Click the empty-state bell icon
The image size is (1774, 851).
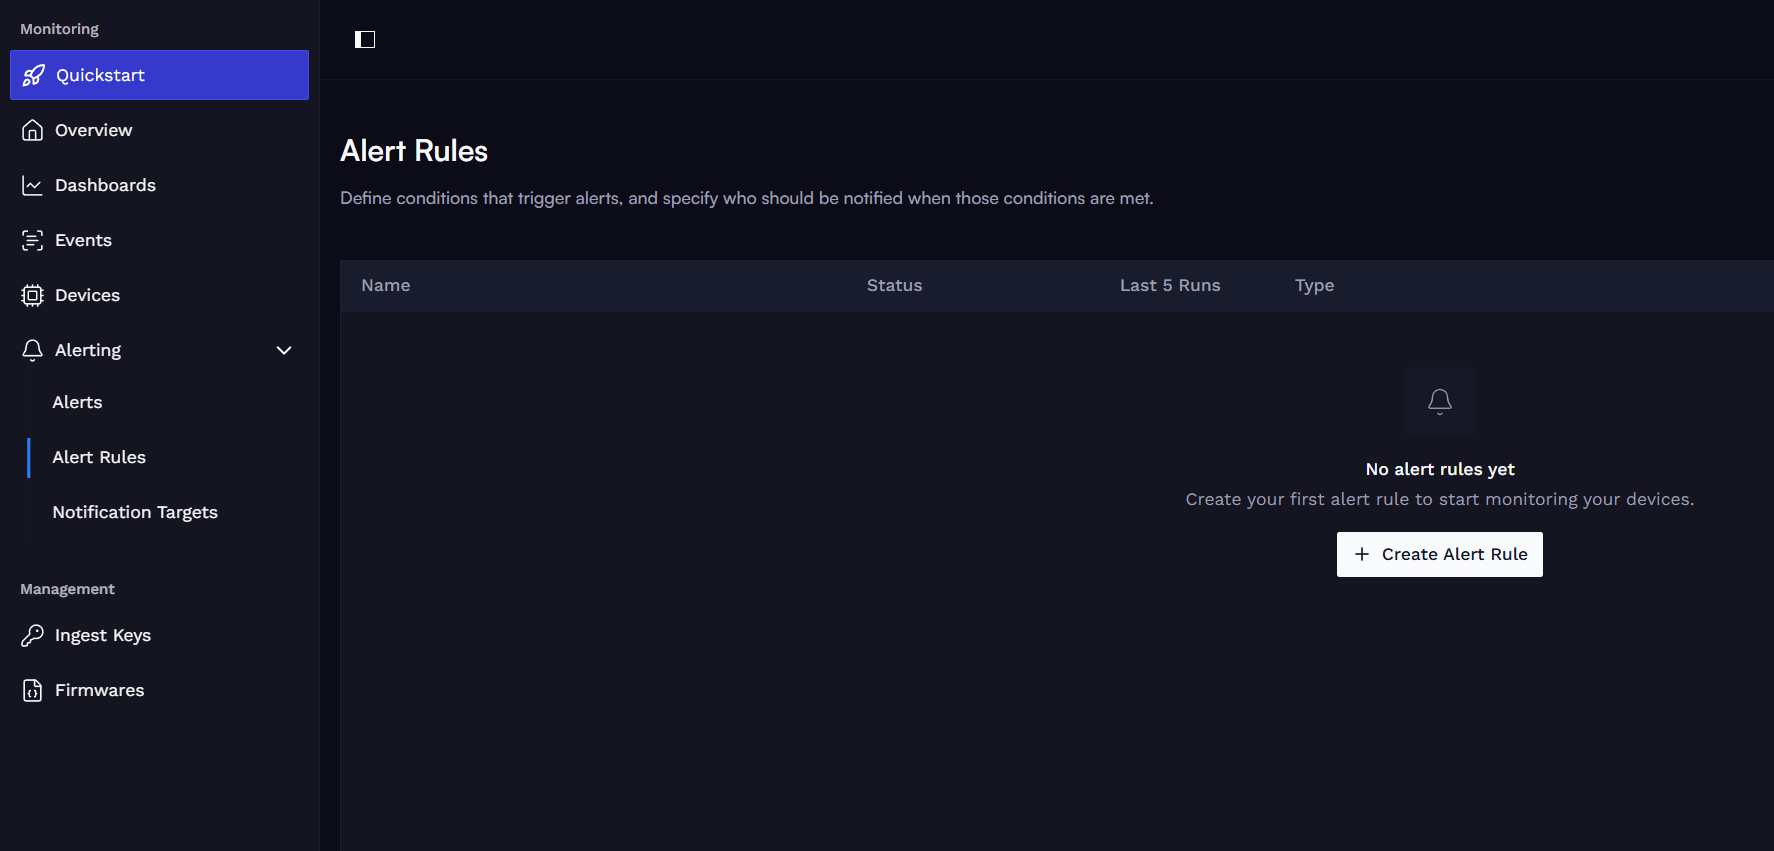[x=1439, y=401]
